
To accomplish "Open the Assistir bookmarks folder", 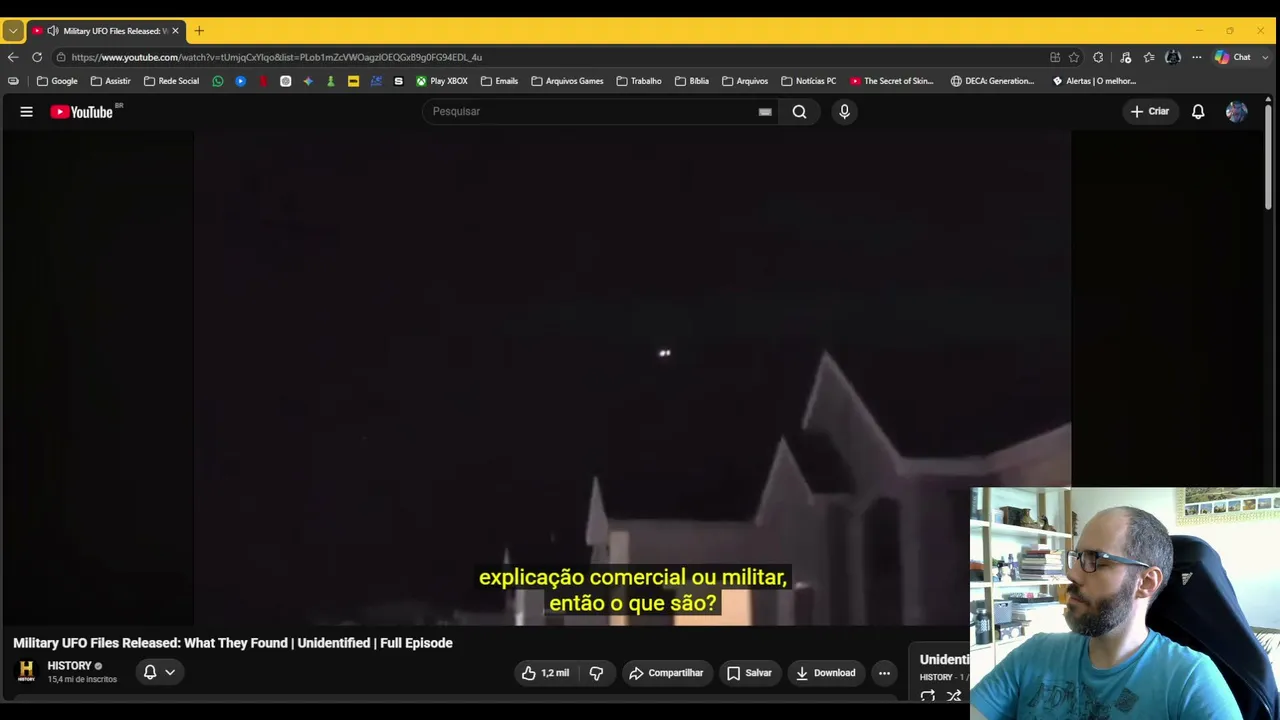I will tap(110, 81).
